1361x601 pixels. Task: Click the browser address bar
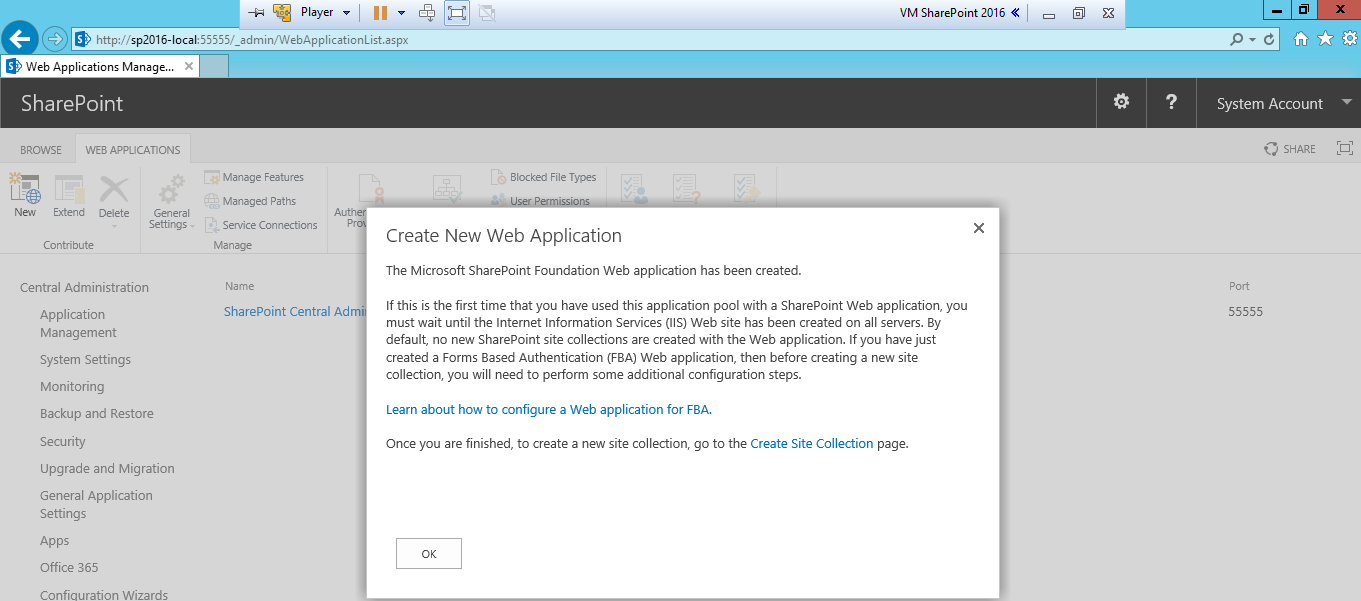click(650, 40)
